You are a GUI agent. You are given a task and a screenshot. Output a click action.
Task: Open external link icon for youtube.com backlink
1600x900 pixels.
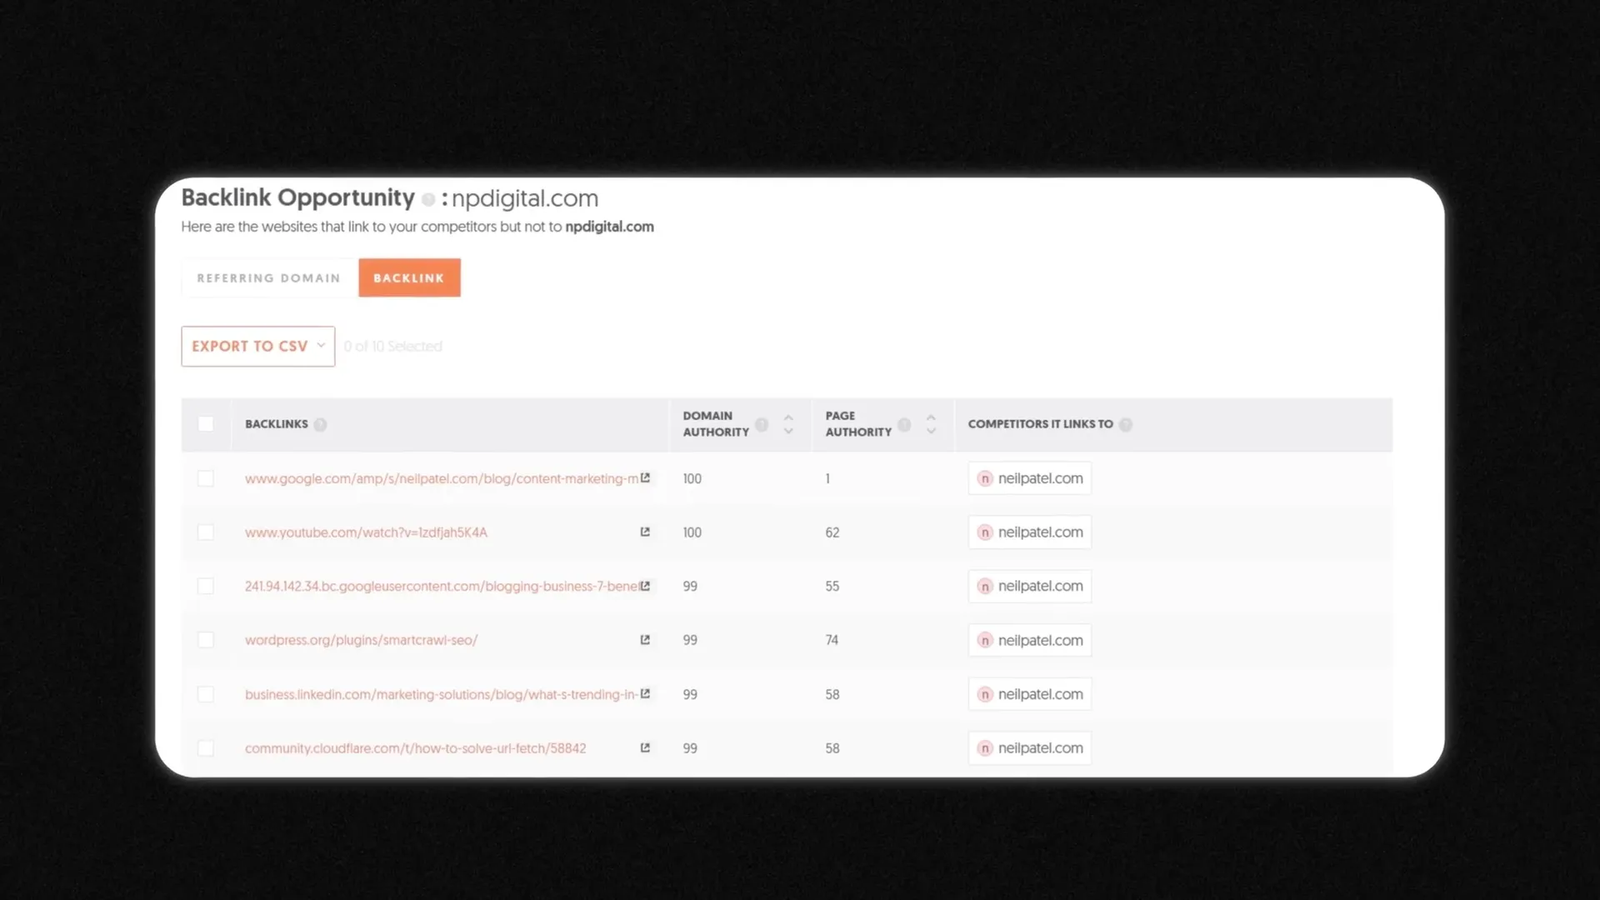point(645,532)
